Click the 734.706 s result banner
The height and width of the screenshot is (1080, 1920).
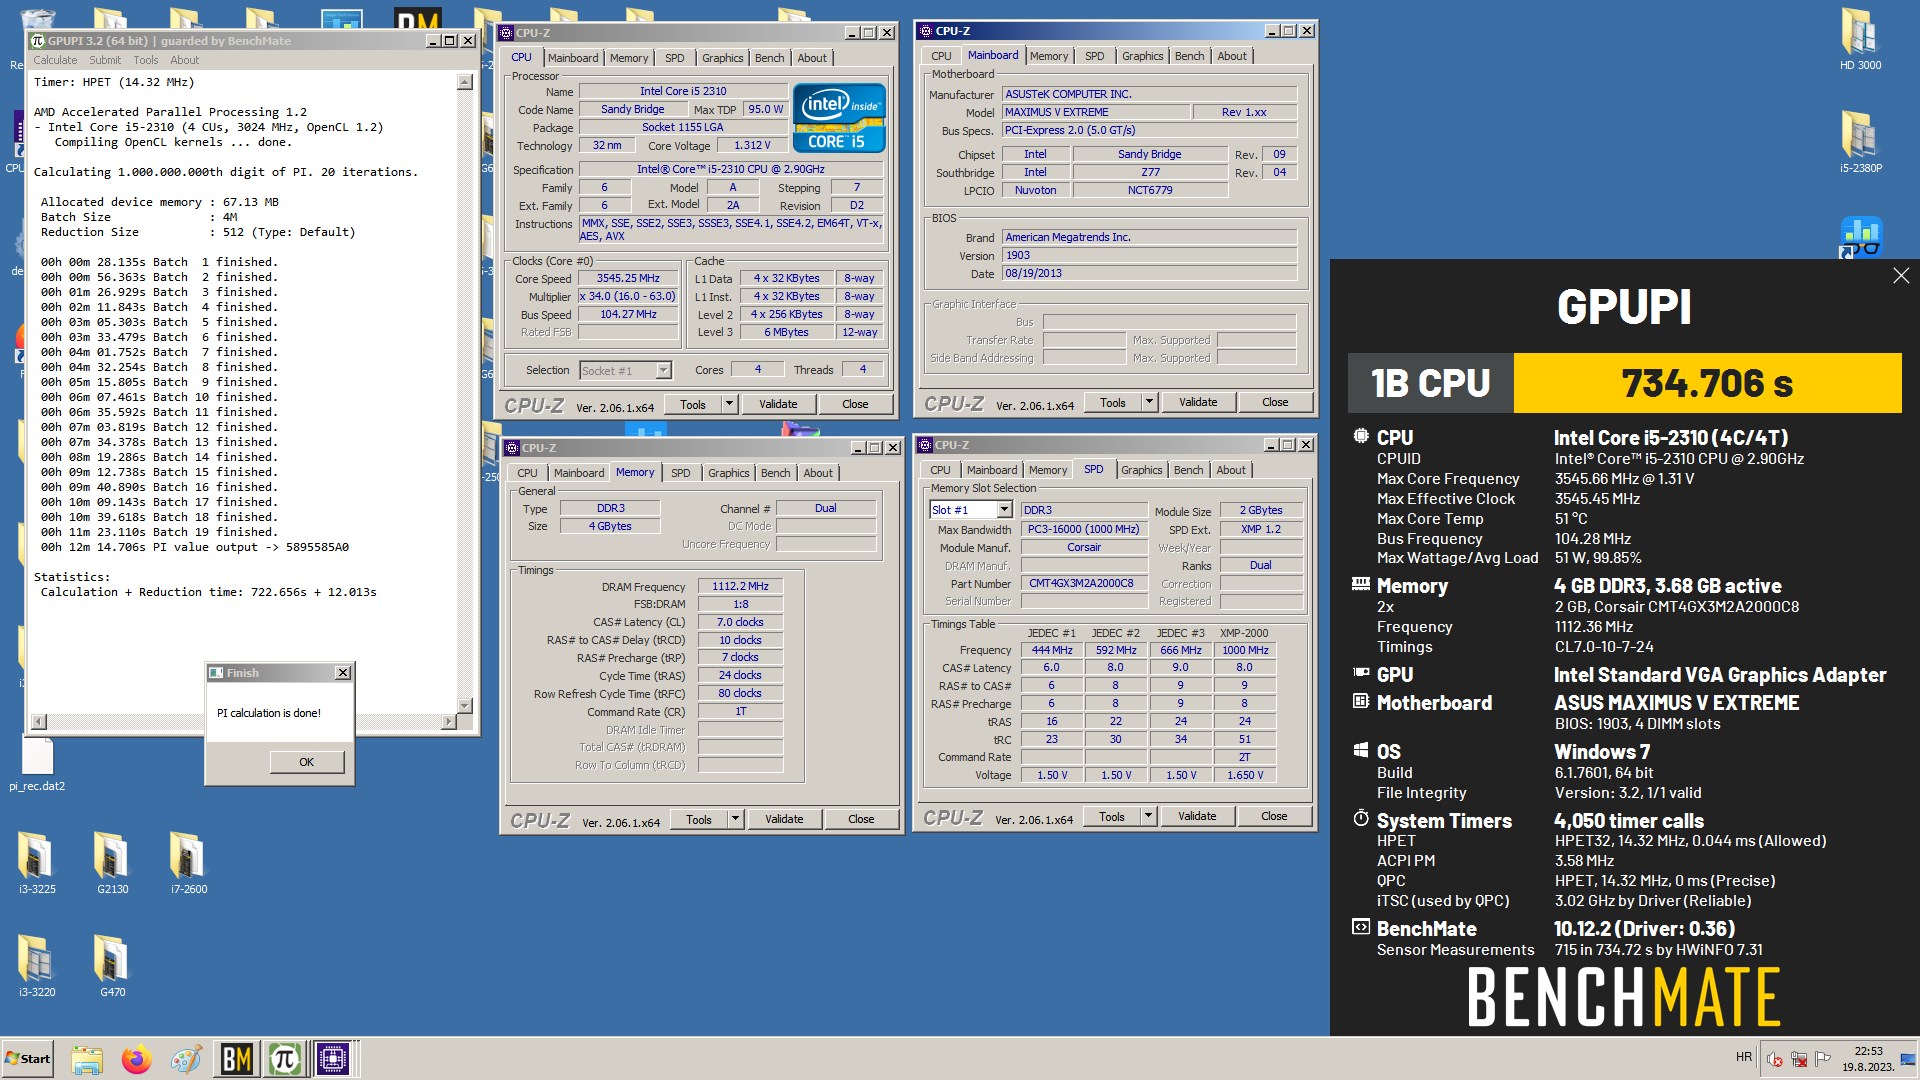pyautogui.click(x=1707, y=383)
